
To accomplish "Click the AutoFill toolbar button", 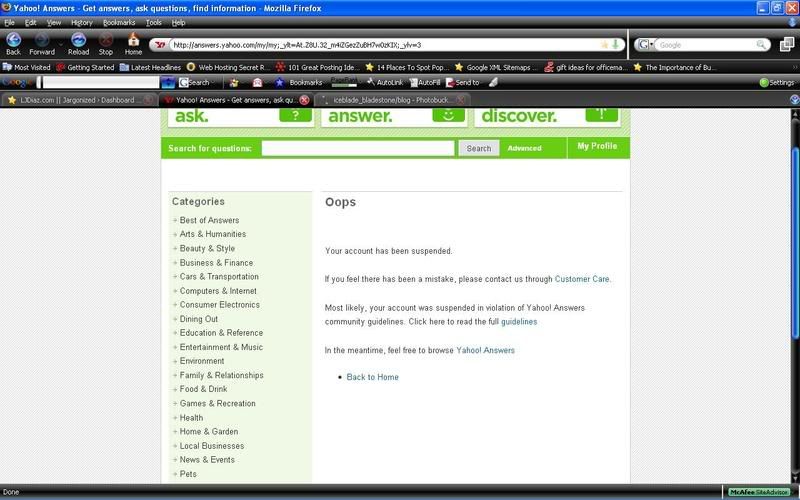I will [424, 82].
